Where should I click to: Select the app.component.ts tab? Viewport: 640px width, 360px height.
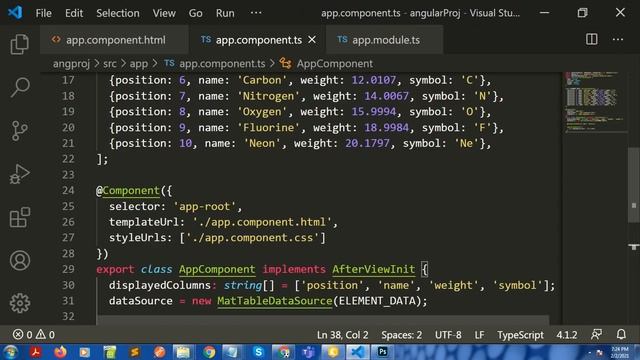click(x=258, y=40)
